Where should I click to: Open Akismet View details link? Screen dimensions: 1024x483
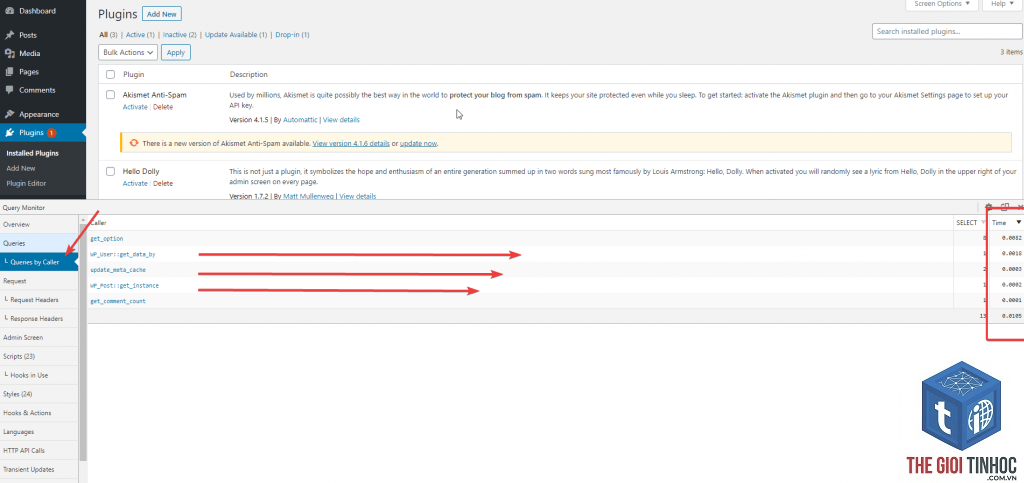tap(341, 120)
